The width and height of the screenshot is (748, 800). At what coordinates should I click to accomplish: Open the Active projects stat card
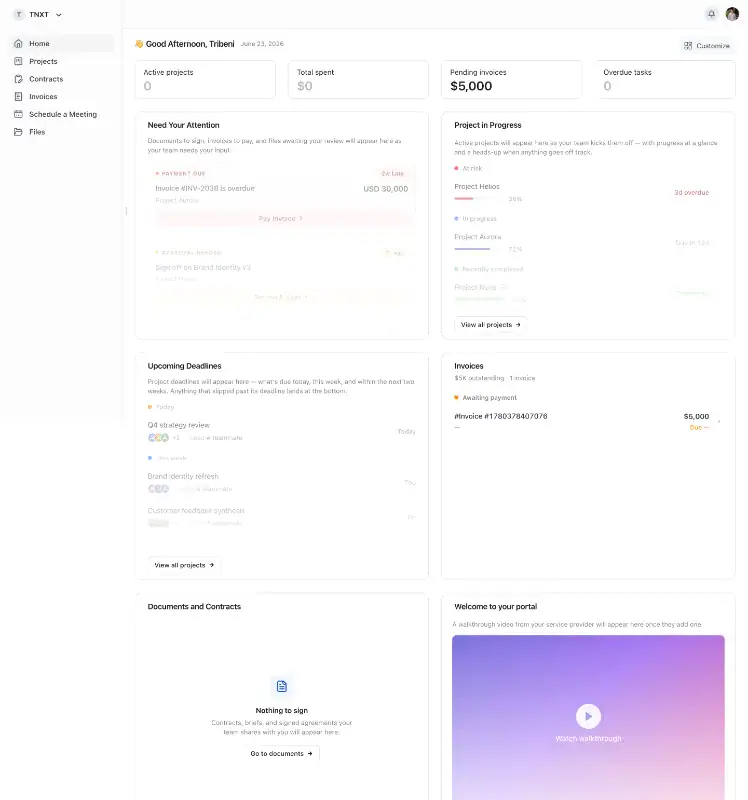tap(205, 79)
